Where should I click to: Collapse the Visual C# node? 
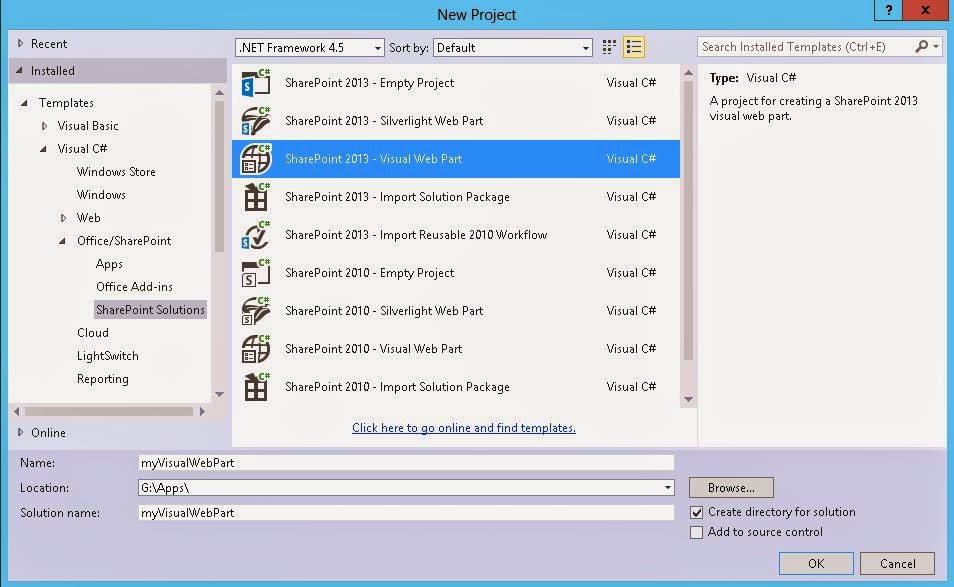pos(43,148)
